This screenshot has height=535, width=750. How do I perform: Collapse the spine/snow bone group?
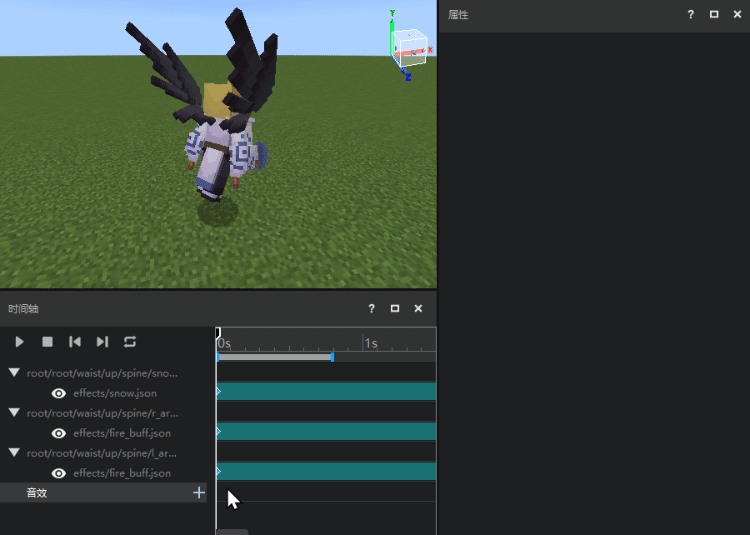click(x=14, y=373)
